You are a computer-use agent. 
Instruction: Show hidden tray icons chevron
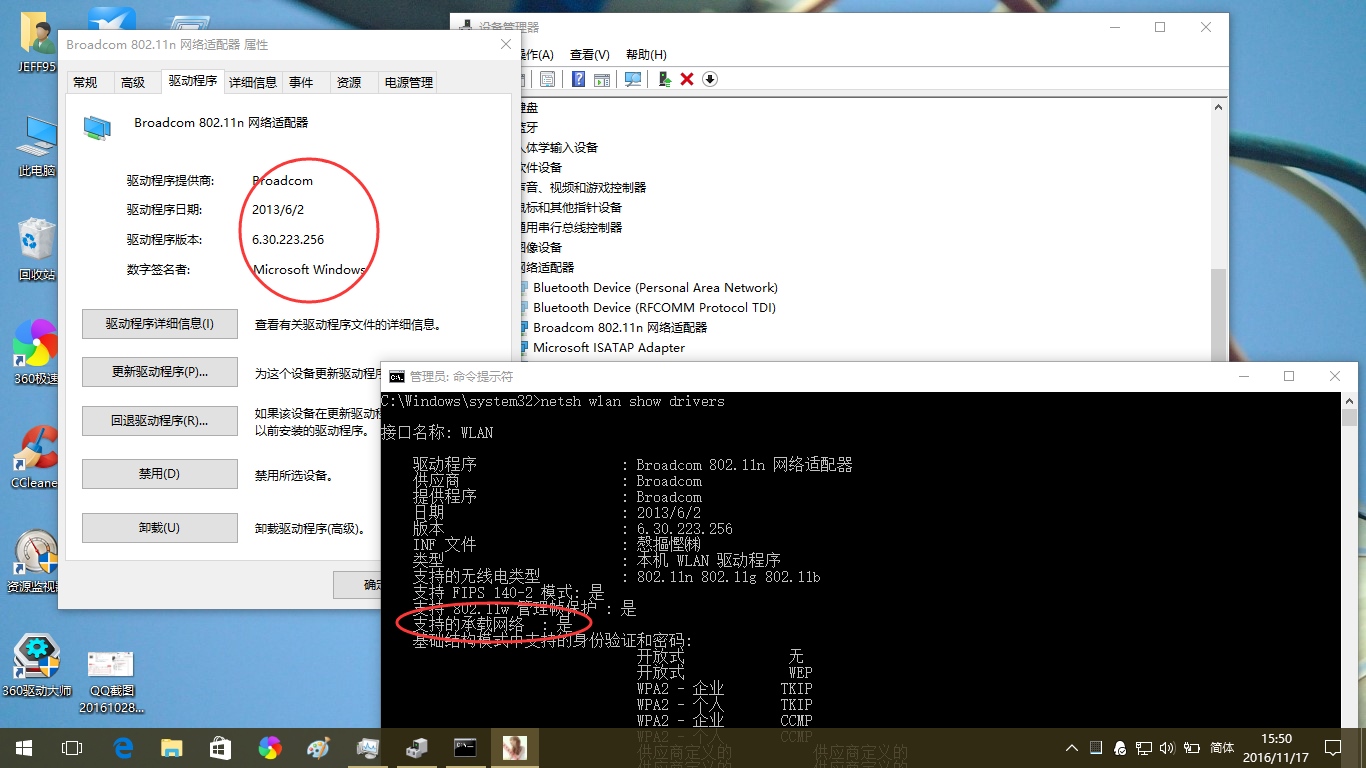click(x=1072, y=747)
